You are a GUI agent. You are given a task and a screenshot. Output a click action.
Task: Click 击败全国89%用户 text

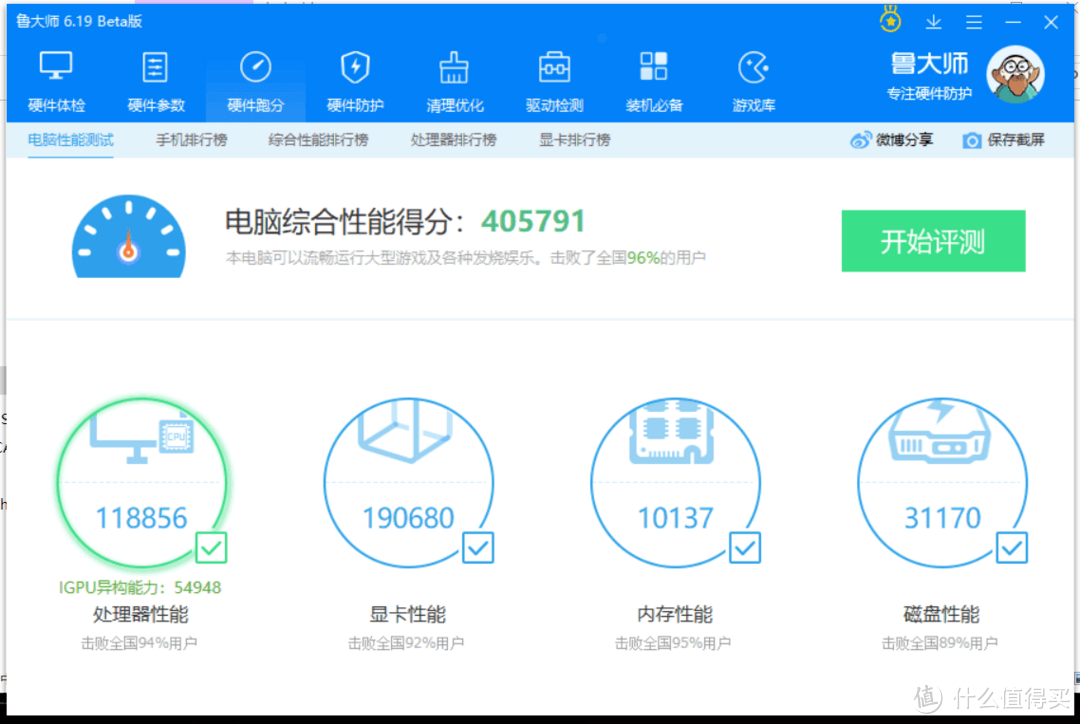[939, 643]
